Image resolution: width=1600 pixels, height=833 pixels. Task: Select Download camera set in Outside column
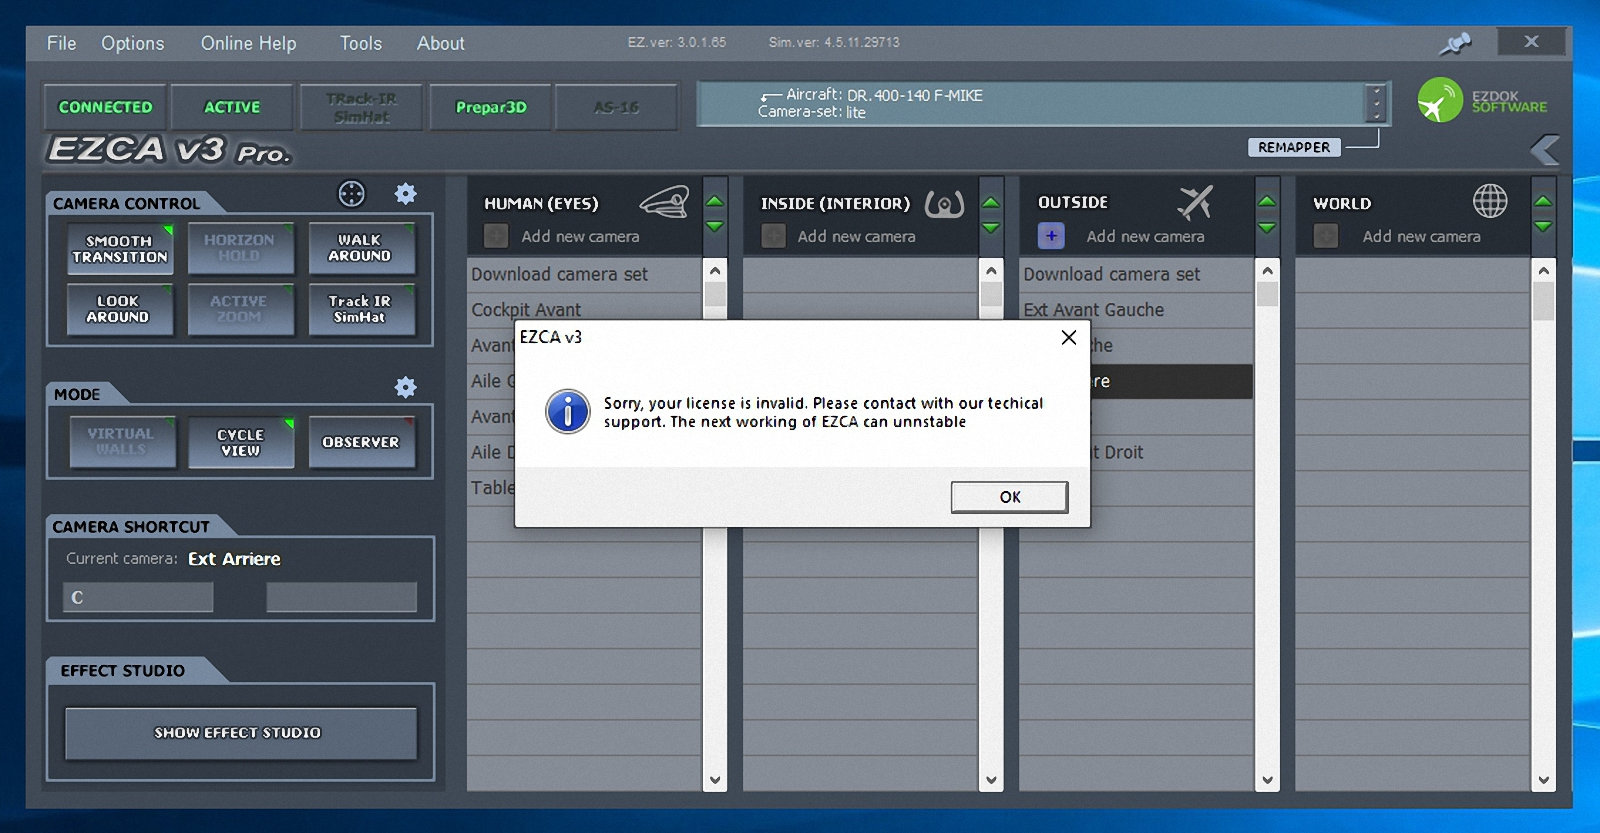(1137, 274)
